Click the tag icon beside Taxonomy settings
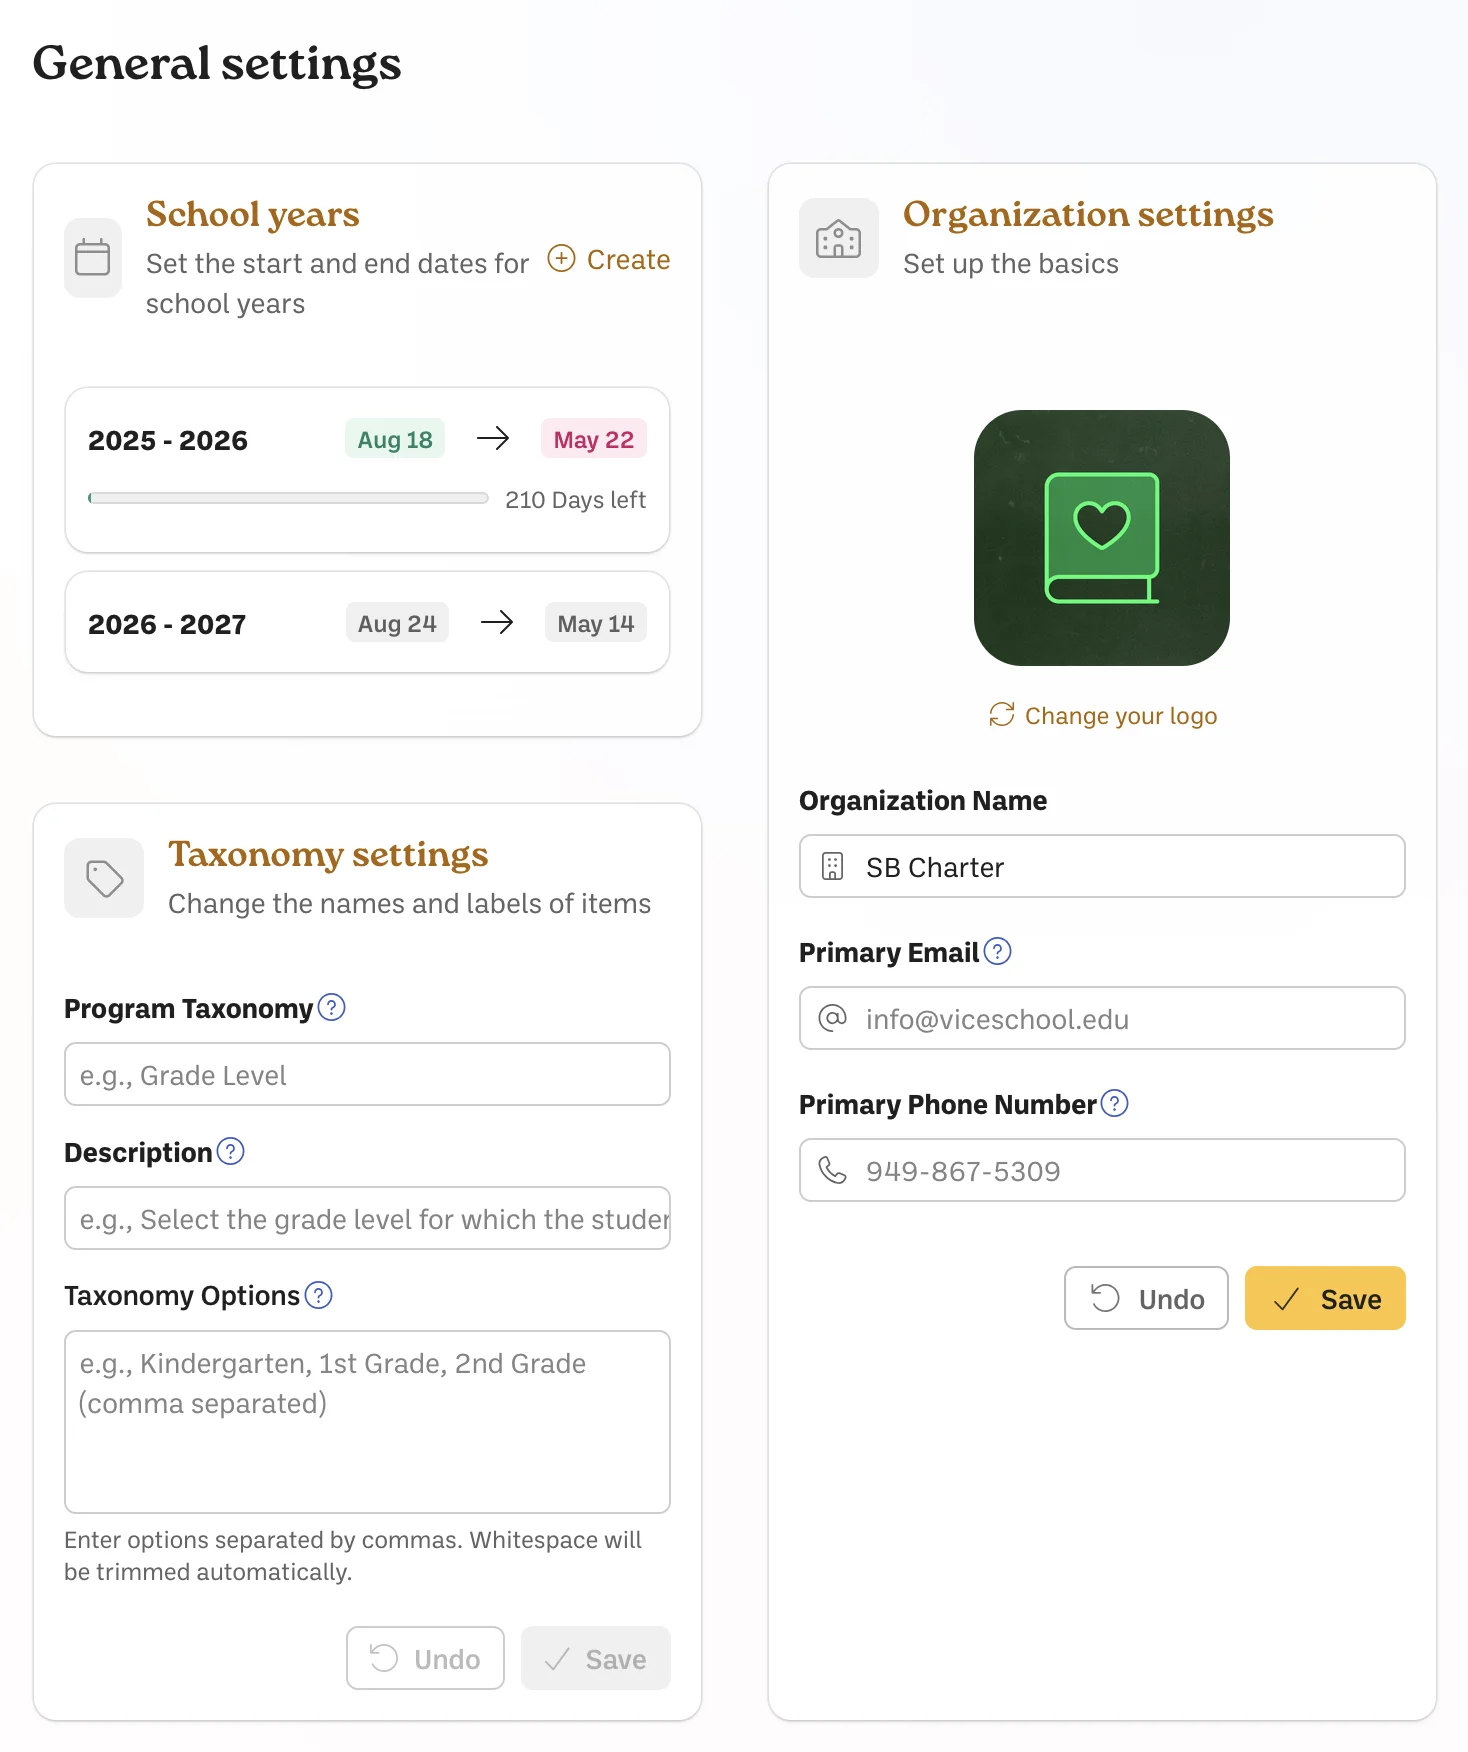 pos(104,878)
